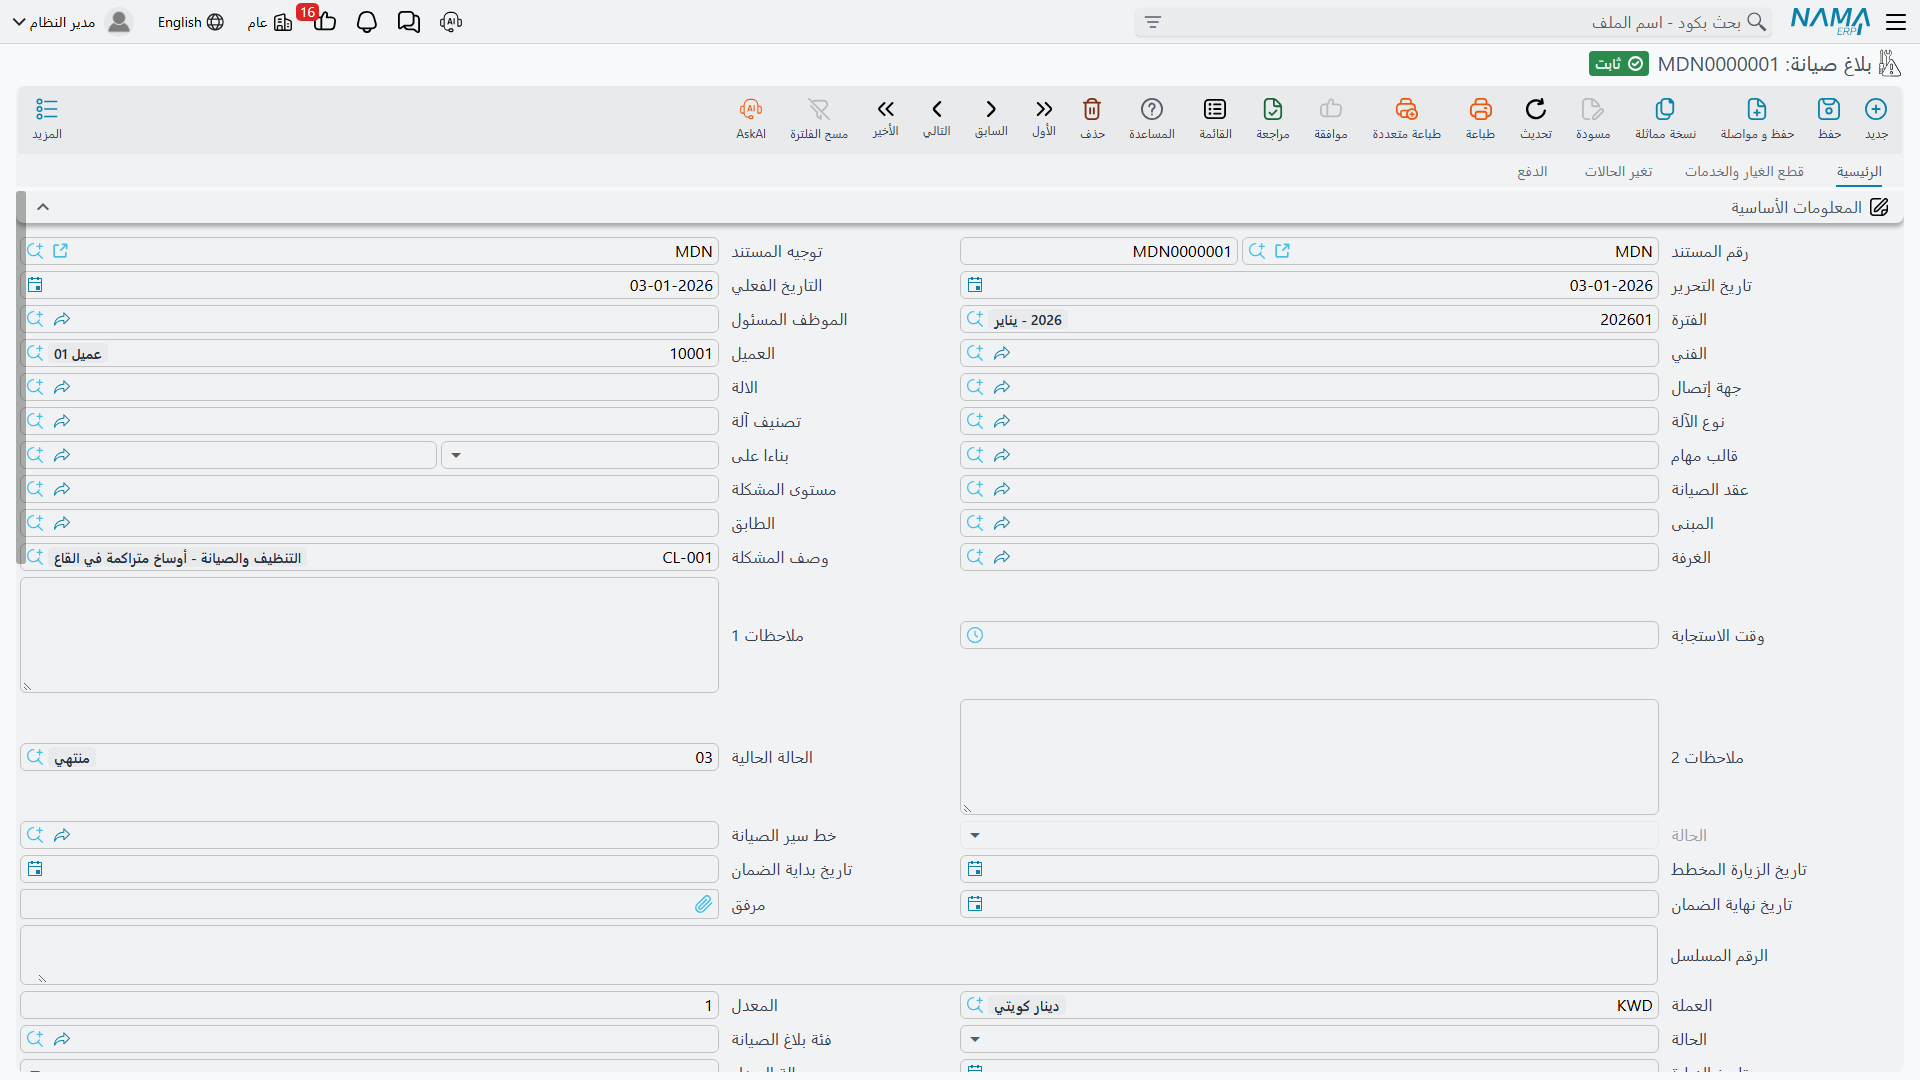Click the الرقم المسلسل text area
1920x1080 pixels.
839,955
